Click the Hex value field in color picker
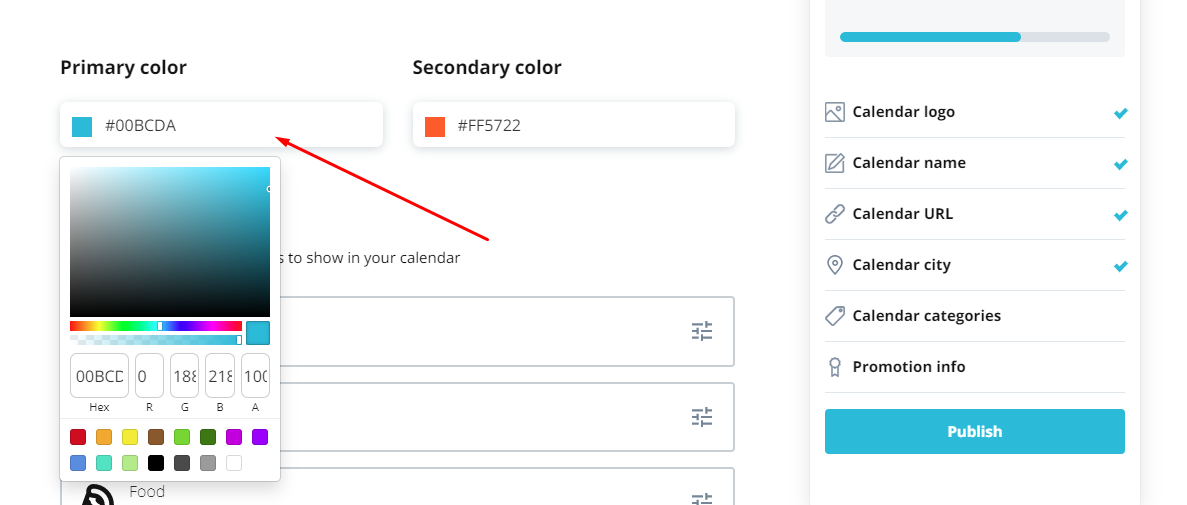This screenshot has height=505, width=1187. [99, 376]
